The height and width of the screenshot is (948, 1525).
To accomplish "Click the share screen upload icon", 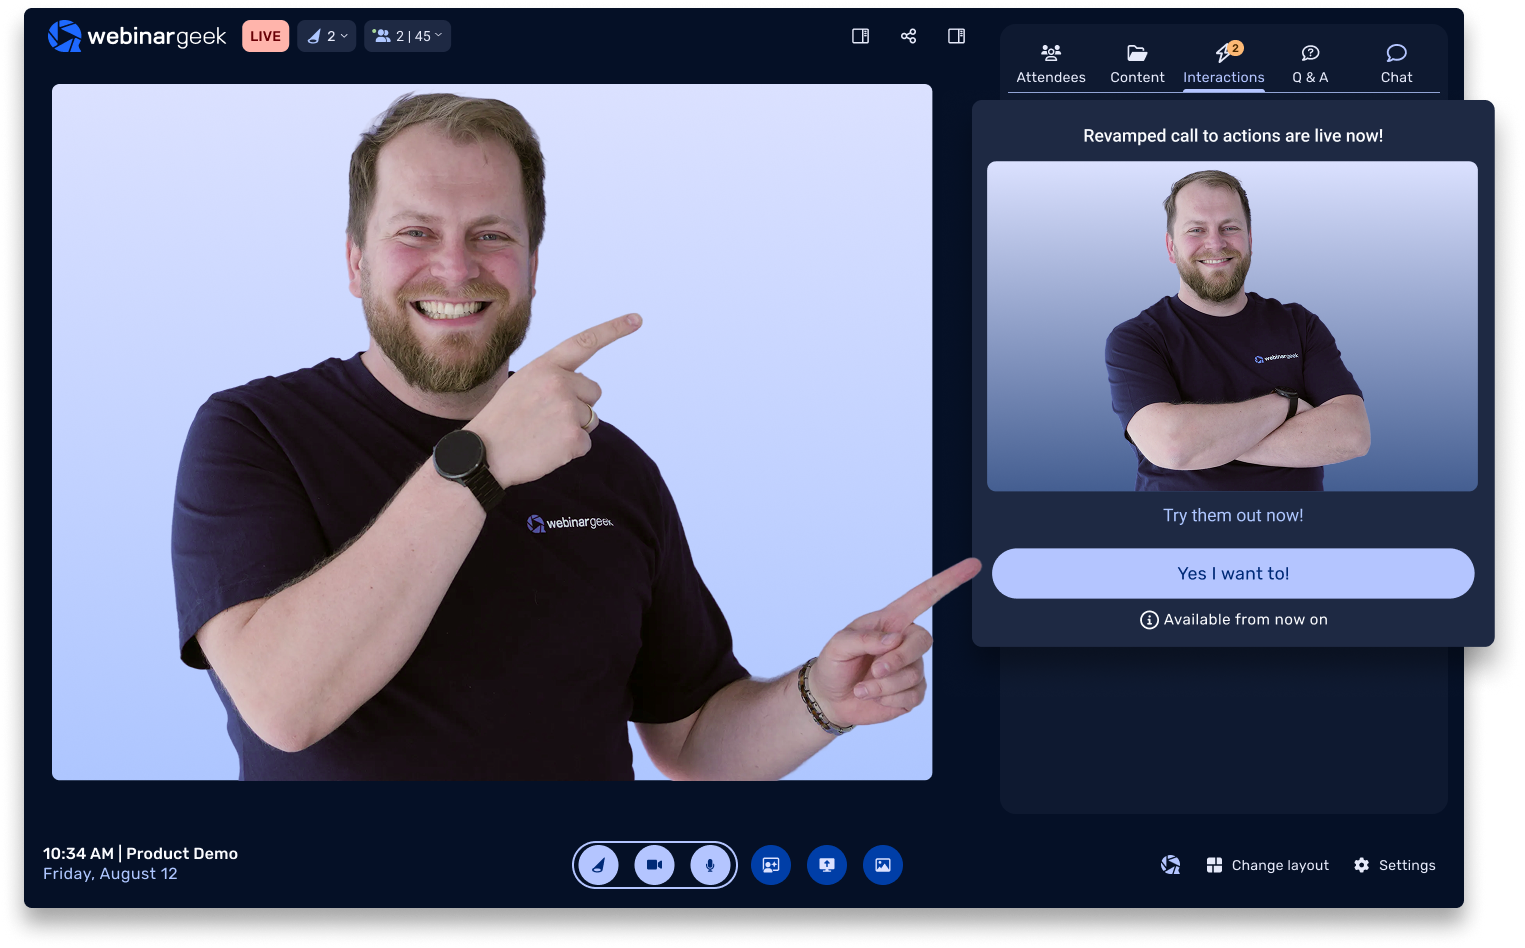I will 827,865.
